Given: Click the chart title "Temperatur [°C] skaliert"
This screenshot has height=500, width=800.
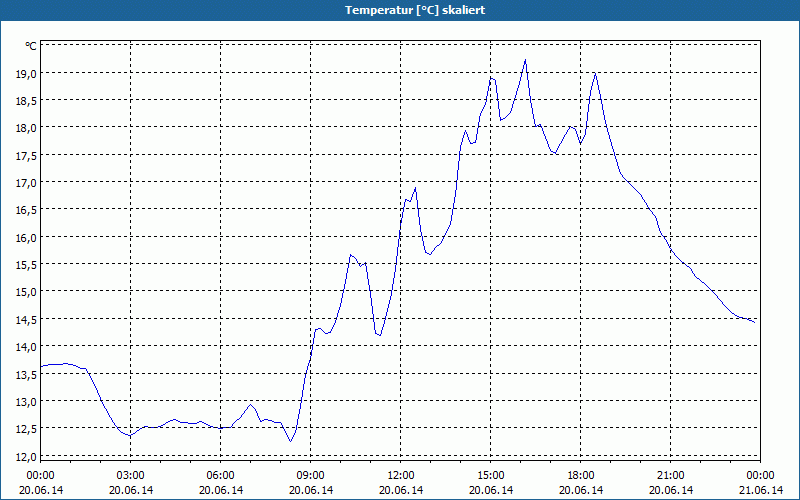Looking at the screenshot, I should coord(415,10).
